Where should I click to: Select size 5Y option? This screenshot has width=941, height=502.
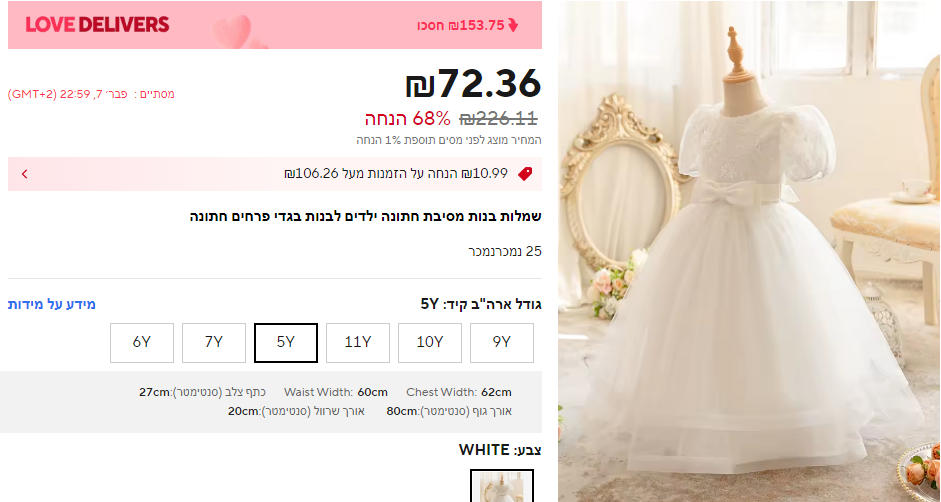[286, 343]
